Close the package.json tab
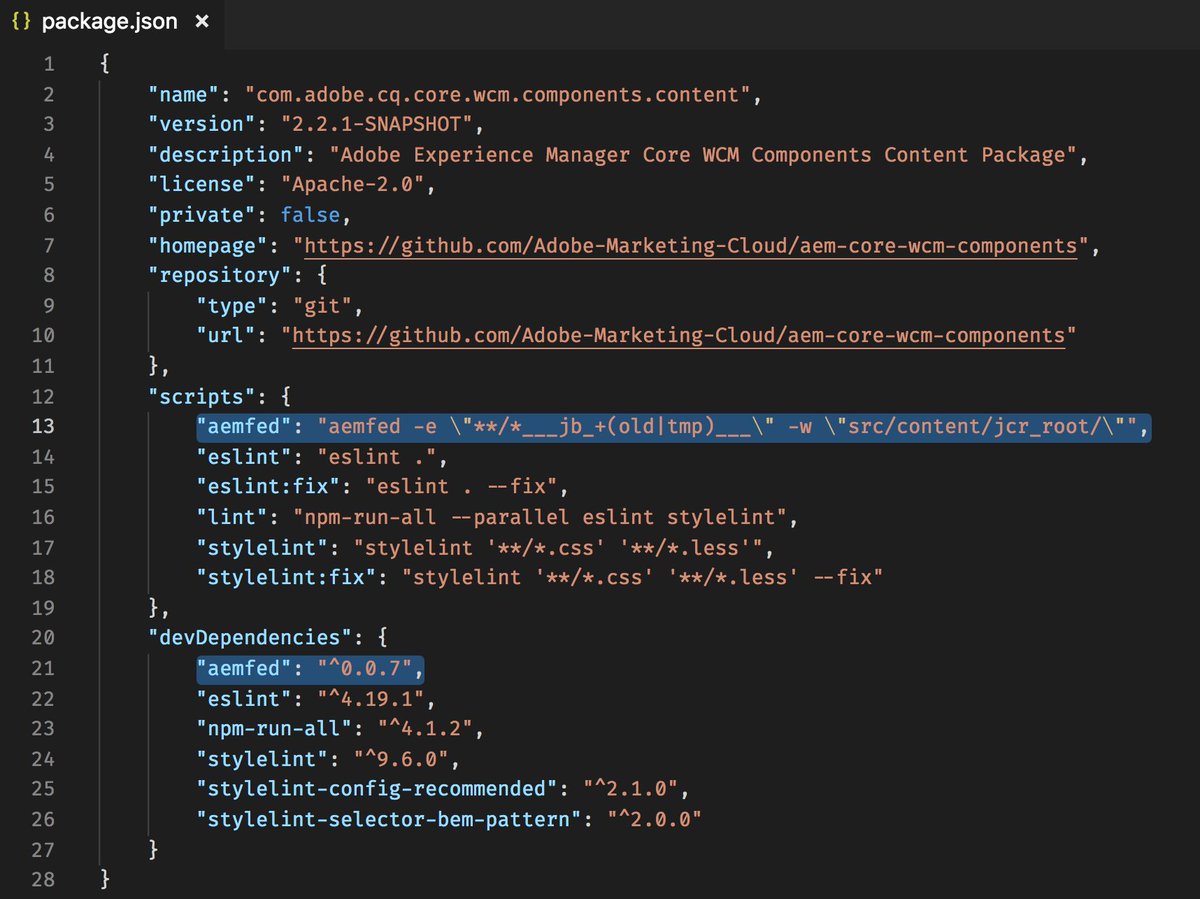The image size is (1200, 899). tap(202, 22)
